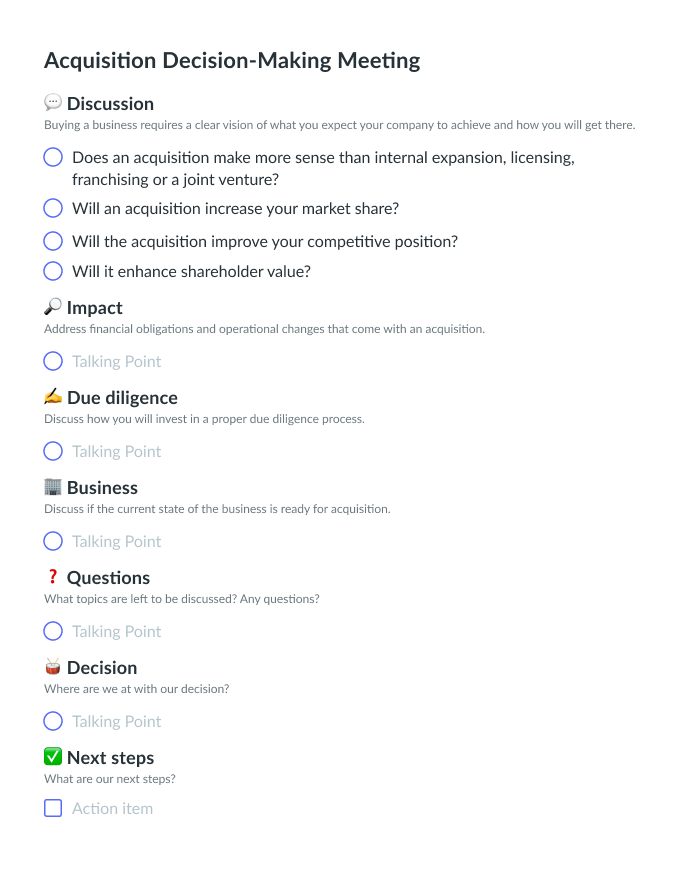Image resolution: width=684 pixels, height=872 pixels.
Task: Toggle the empty circle under Decision
Action: [53, 721]
